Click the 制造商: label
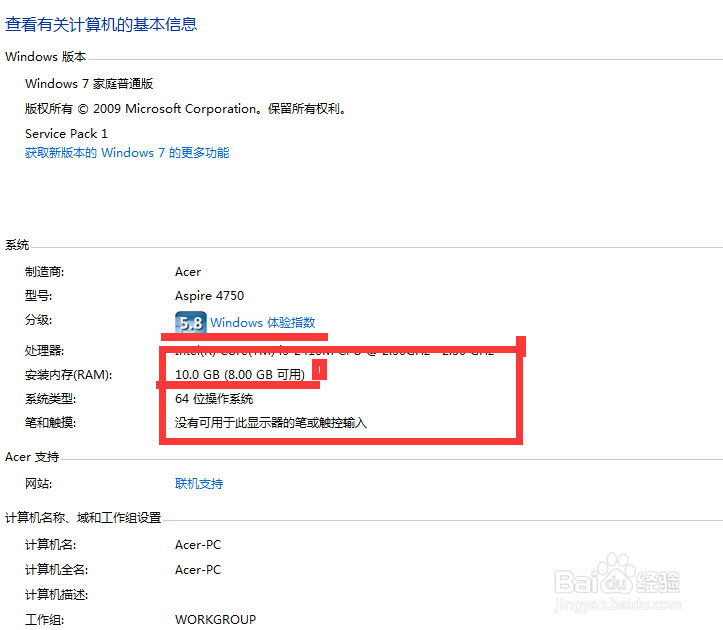This screenshot has height=630, width=723. tap(44, 272)
